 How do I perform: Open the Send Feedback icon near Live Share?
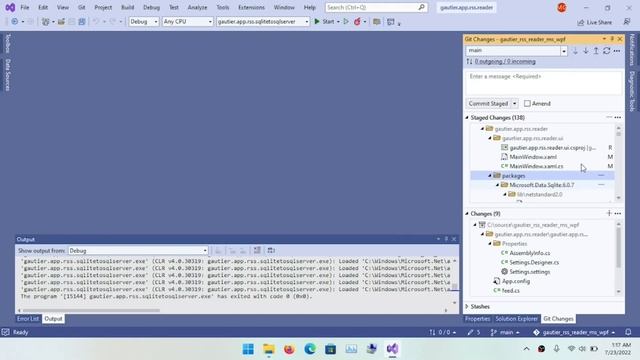pyautogui.click(x=627, y=22)
